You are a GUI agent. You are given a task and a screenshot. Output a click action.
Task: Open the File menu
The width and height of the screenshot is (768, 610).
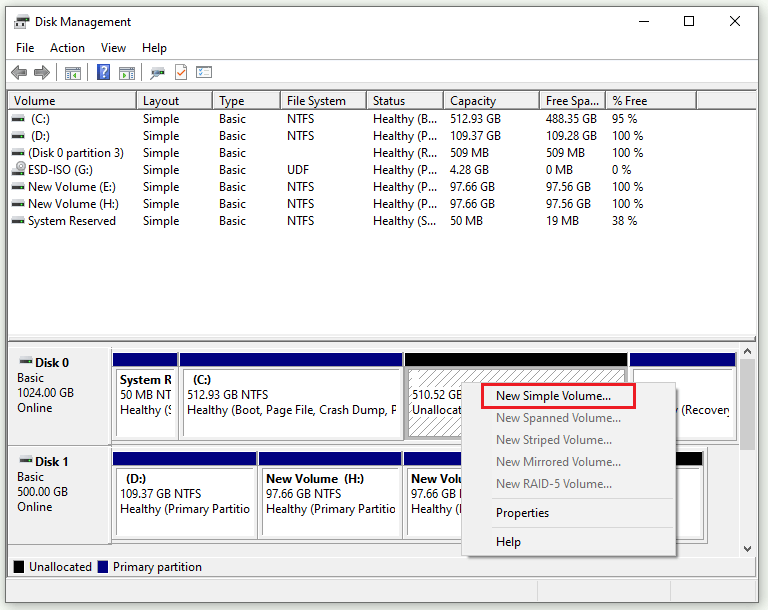(x=25, y=48)
